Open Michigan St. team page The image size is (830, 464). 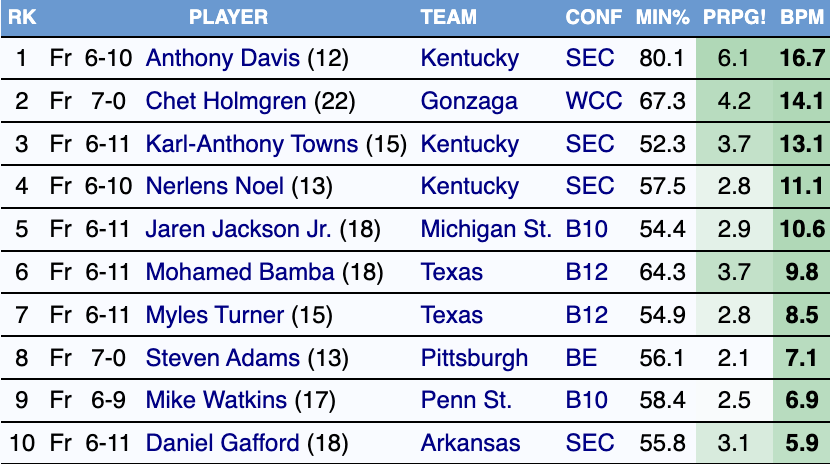tap(486, 229)
